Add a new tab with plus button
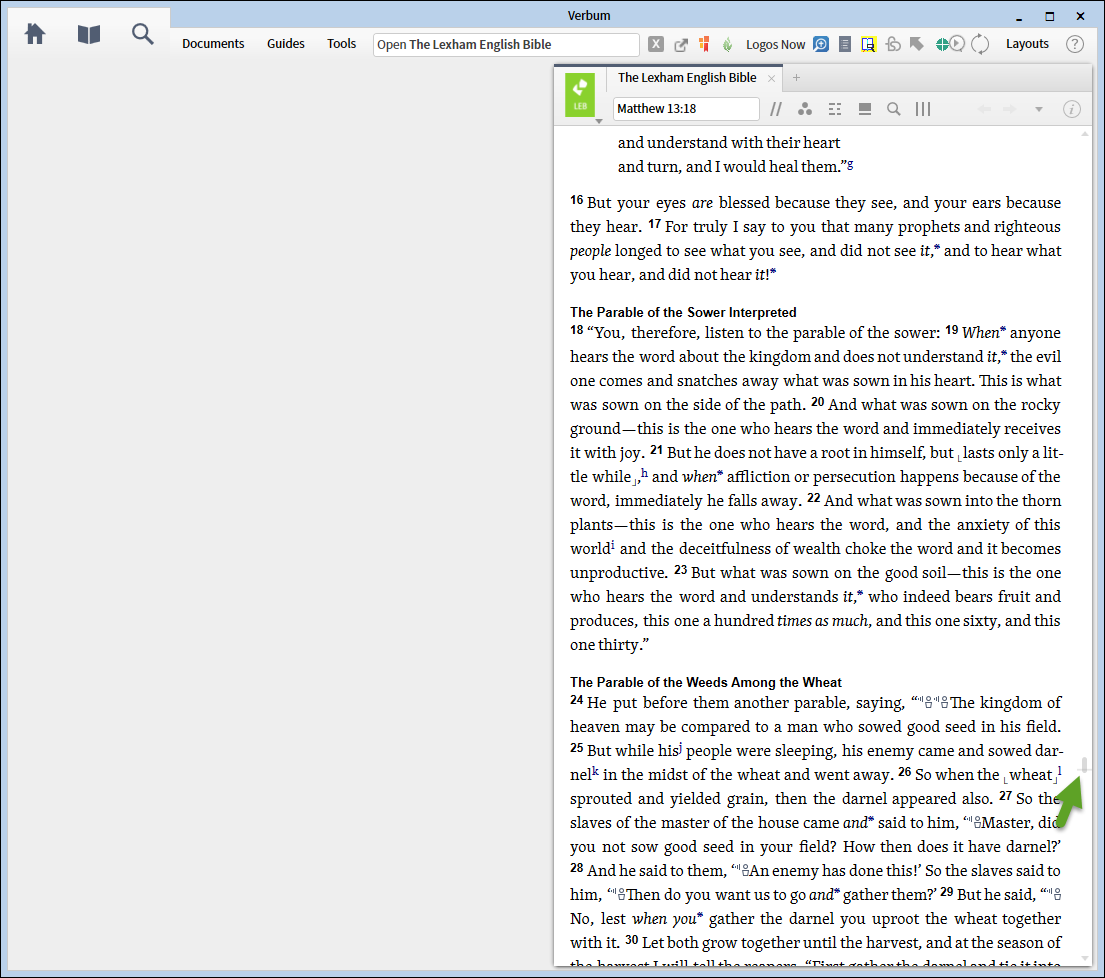Image resolution: width=1105 pixels, height=978 pixels. 796,78
